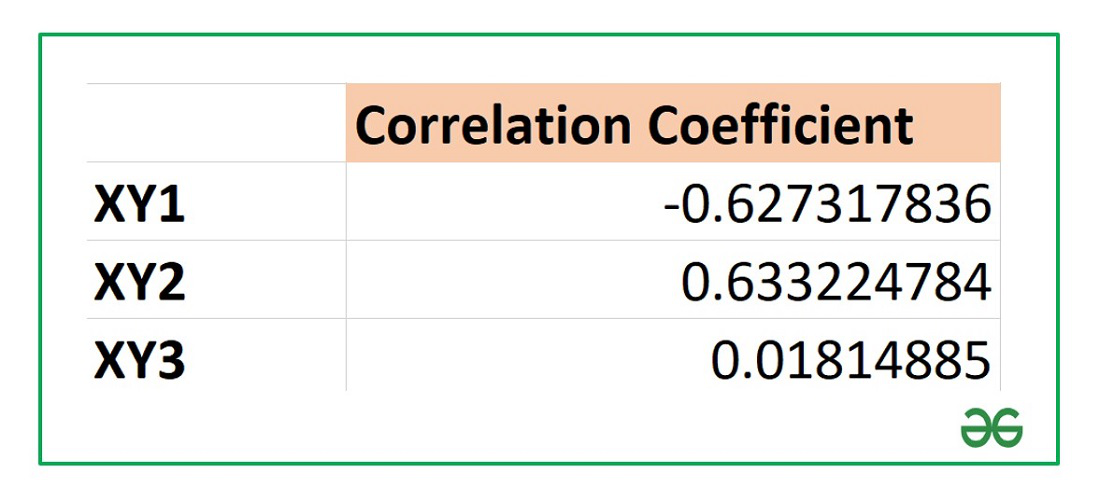This screenshot has height=501, width=1100.
Task: Click the GeeksforGeeks logo
Action: pos(991,427)
